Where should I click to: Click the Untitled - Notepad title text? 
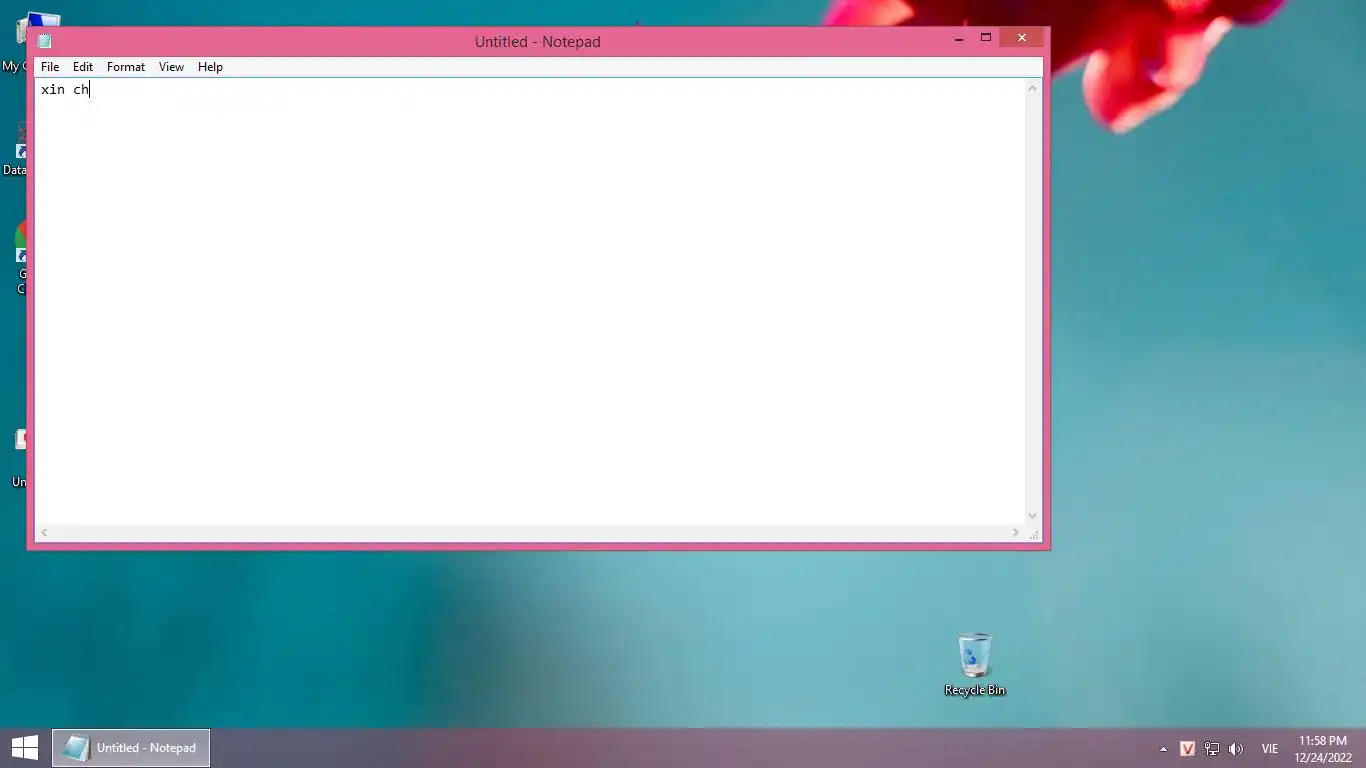tap(537, 42)
